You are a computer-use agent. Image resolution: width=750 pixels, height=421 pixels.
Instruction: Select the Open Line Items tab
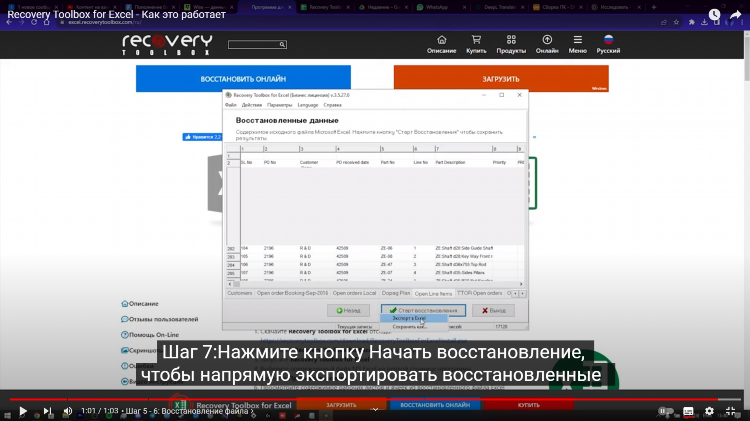click(433, 293)
